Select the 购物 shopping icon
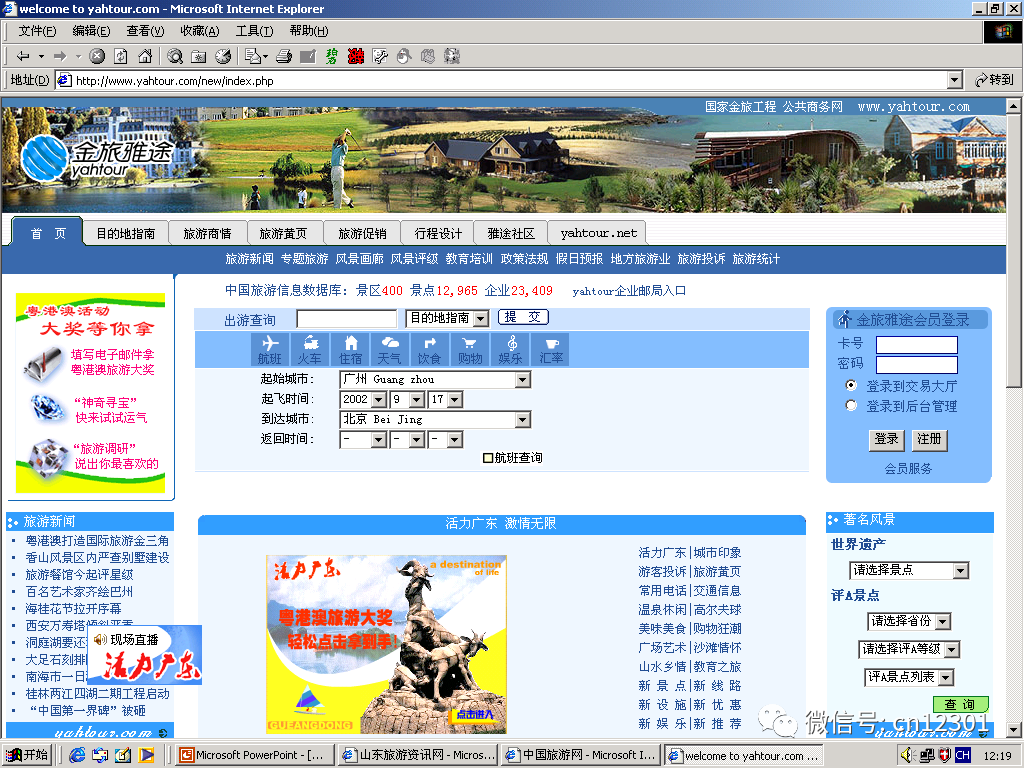Image resolution: width=1024 pixels, height=768 pixels. click(470, 349)
